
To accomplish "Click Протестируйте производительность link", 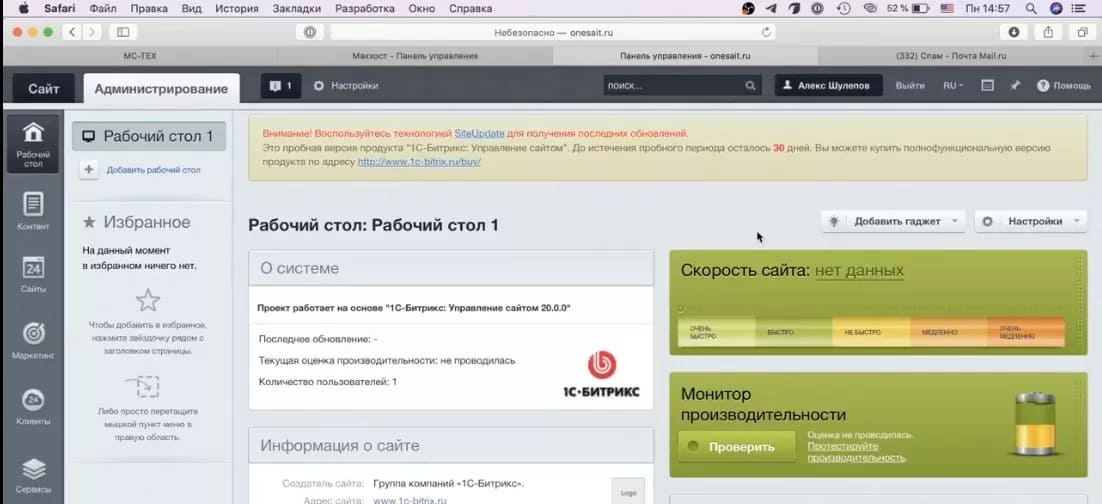I will 856,452.
